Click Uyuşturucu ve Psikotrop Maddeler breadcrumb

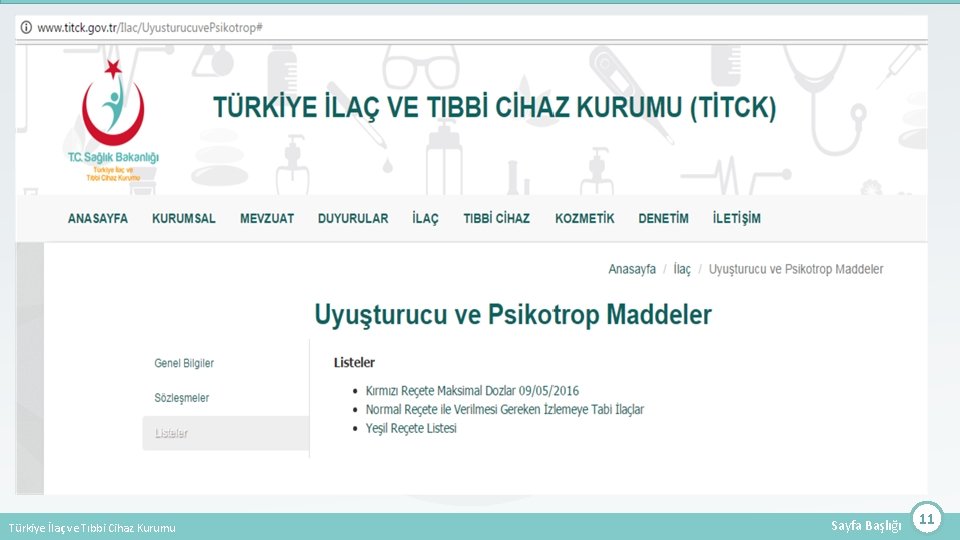tap(796, 269)
